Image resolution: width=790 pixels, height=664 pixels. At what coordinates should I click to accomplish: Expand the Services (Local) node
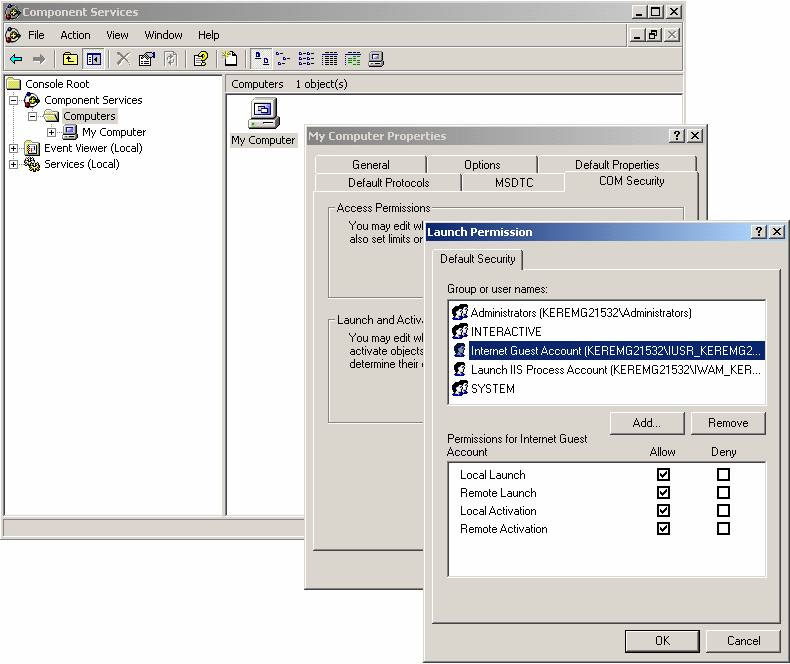point(14,164)
